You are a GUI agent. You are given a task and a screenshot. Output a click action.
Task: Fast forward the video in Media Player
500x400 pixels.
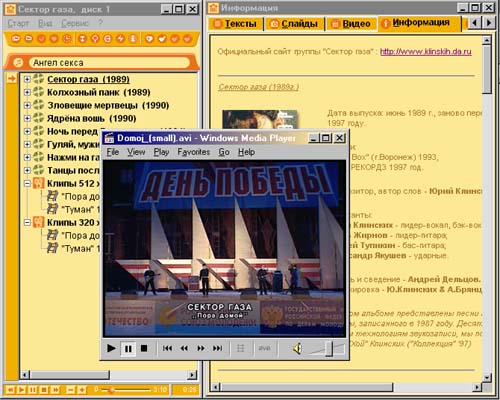pos(201,348)
